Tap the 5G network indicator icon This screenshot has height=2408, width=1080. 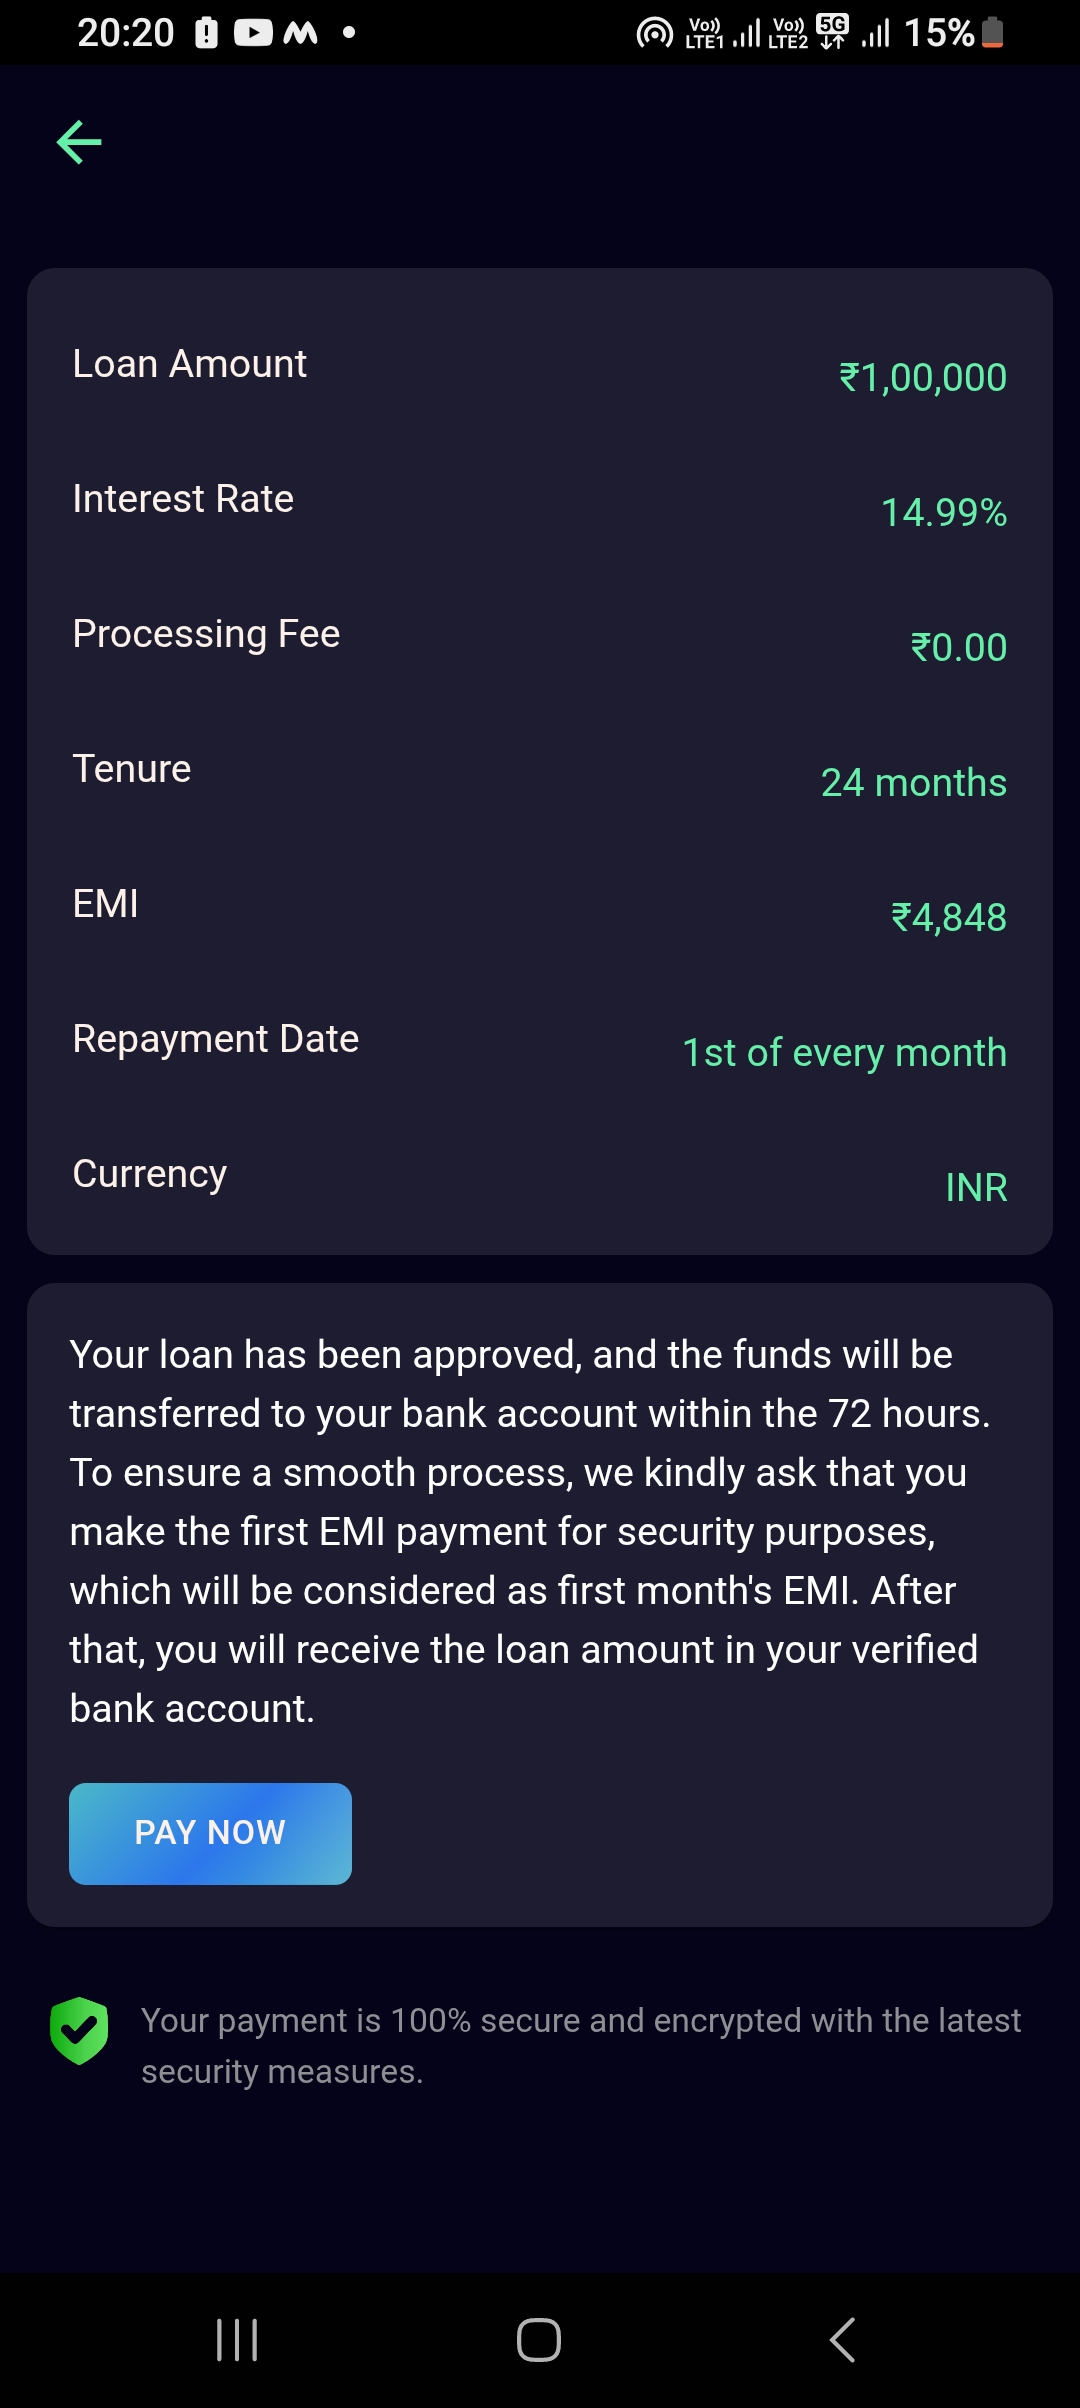pos(832,32)
